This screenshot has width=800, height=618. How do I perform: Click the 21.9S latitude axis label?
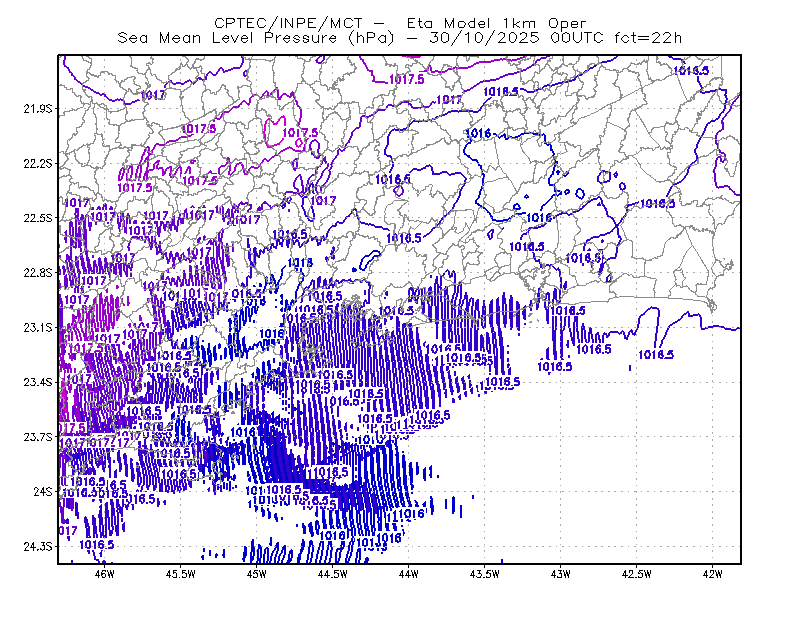click(x=38, y=109)
